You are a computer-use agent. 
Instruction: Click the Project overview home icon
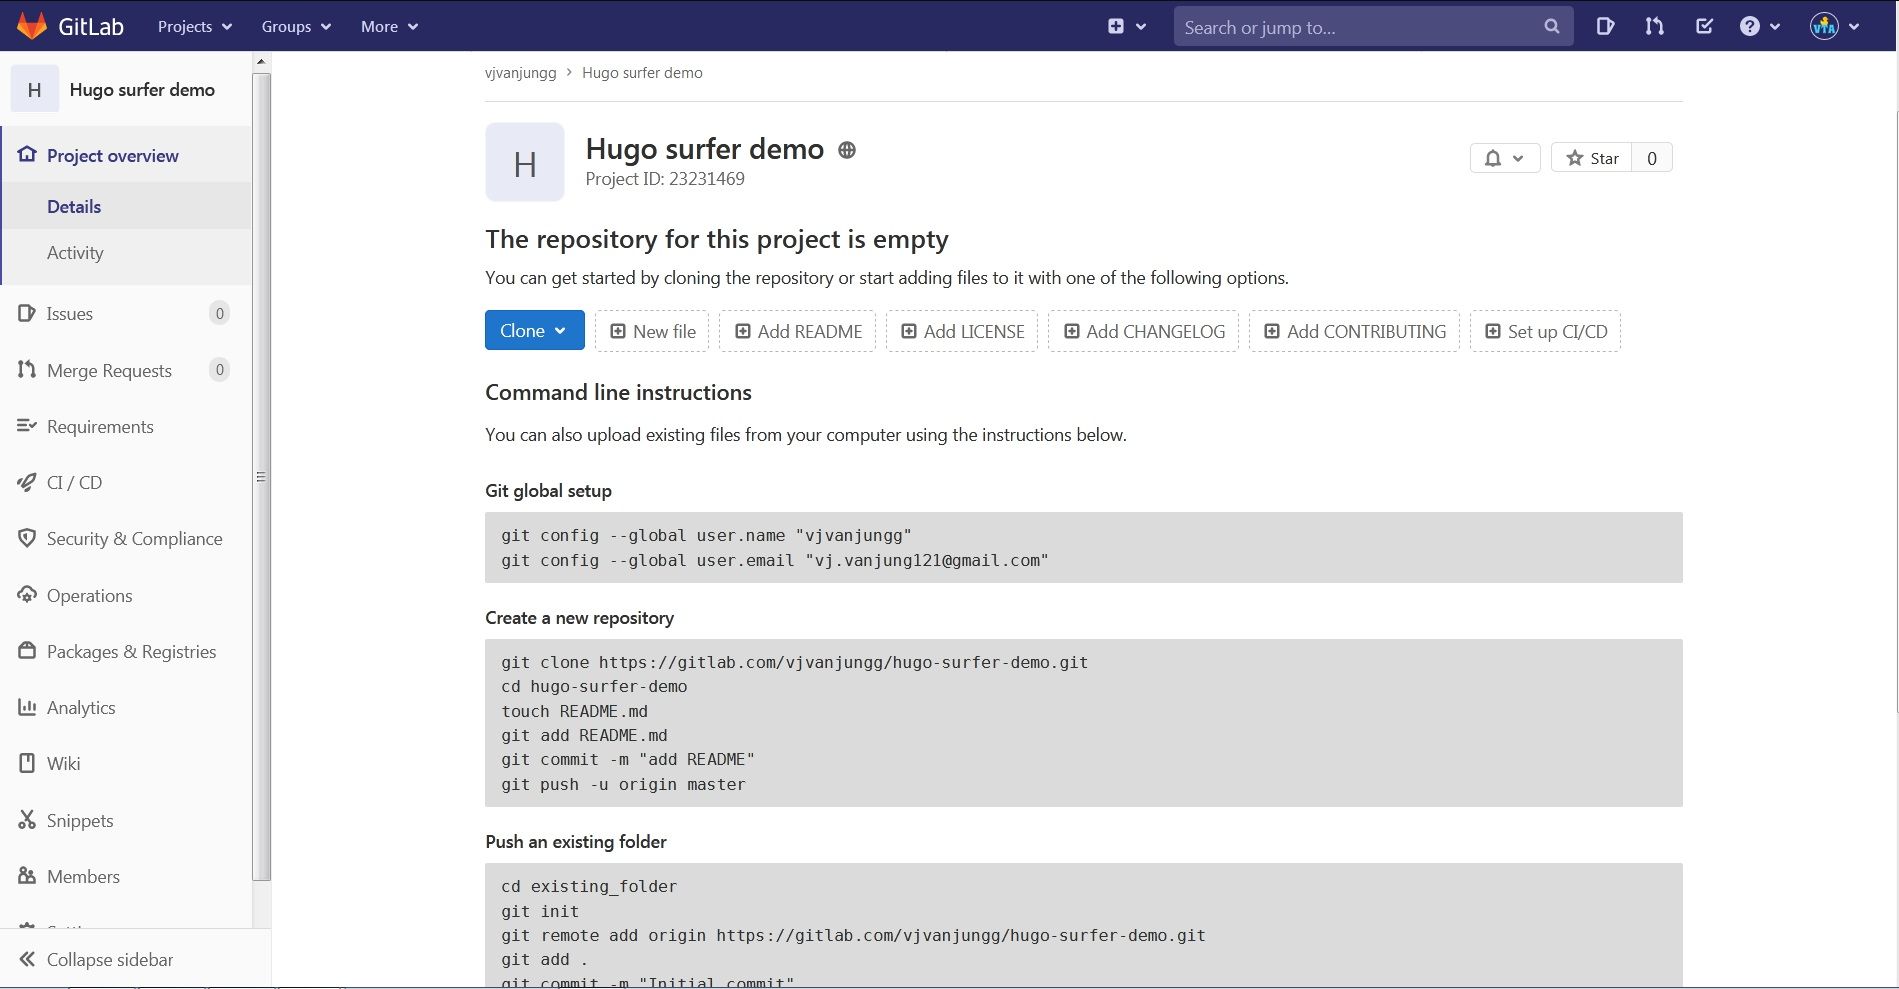click(x=27, y=155)
